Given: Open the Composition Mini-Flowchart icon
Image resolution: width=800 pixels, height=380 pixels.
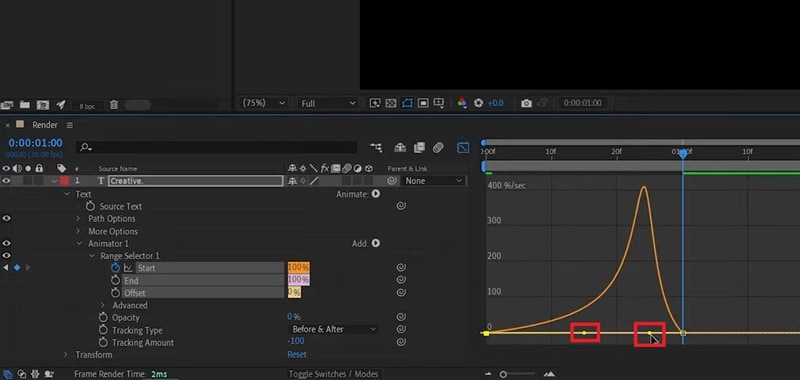Looking at the screenshot, I should (x=376, y=147).
